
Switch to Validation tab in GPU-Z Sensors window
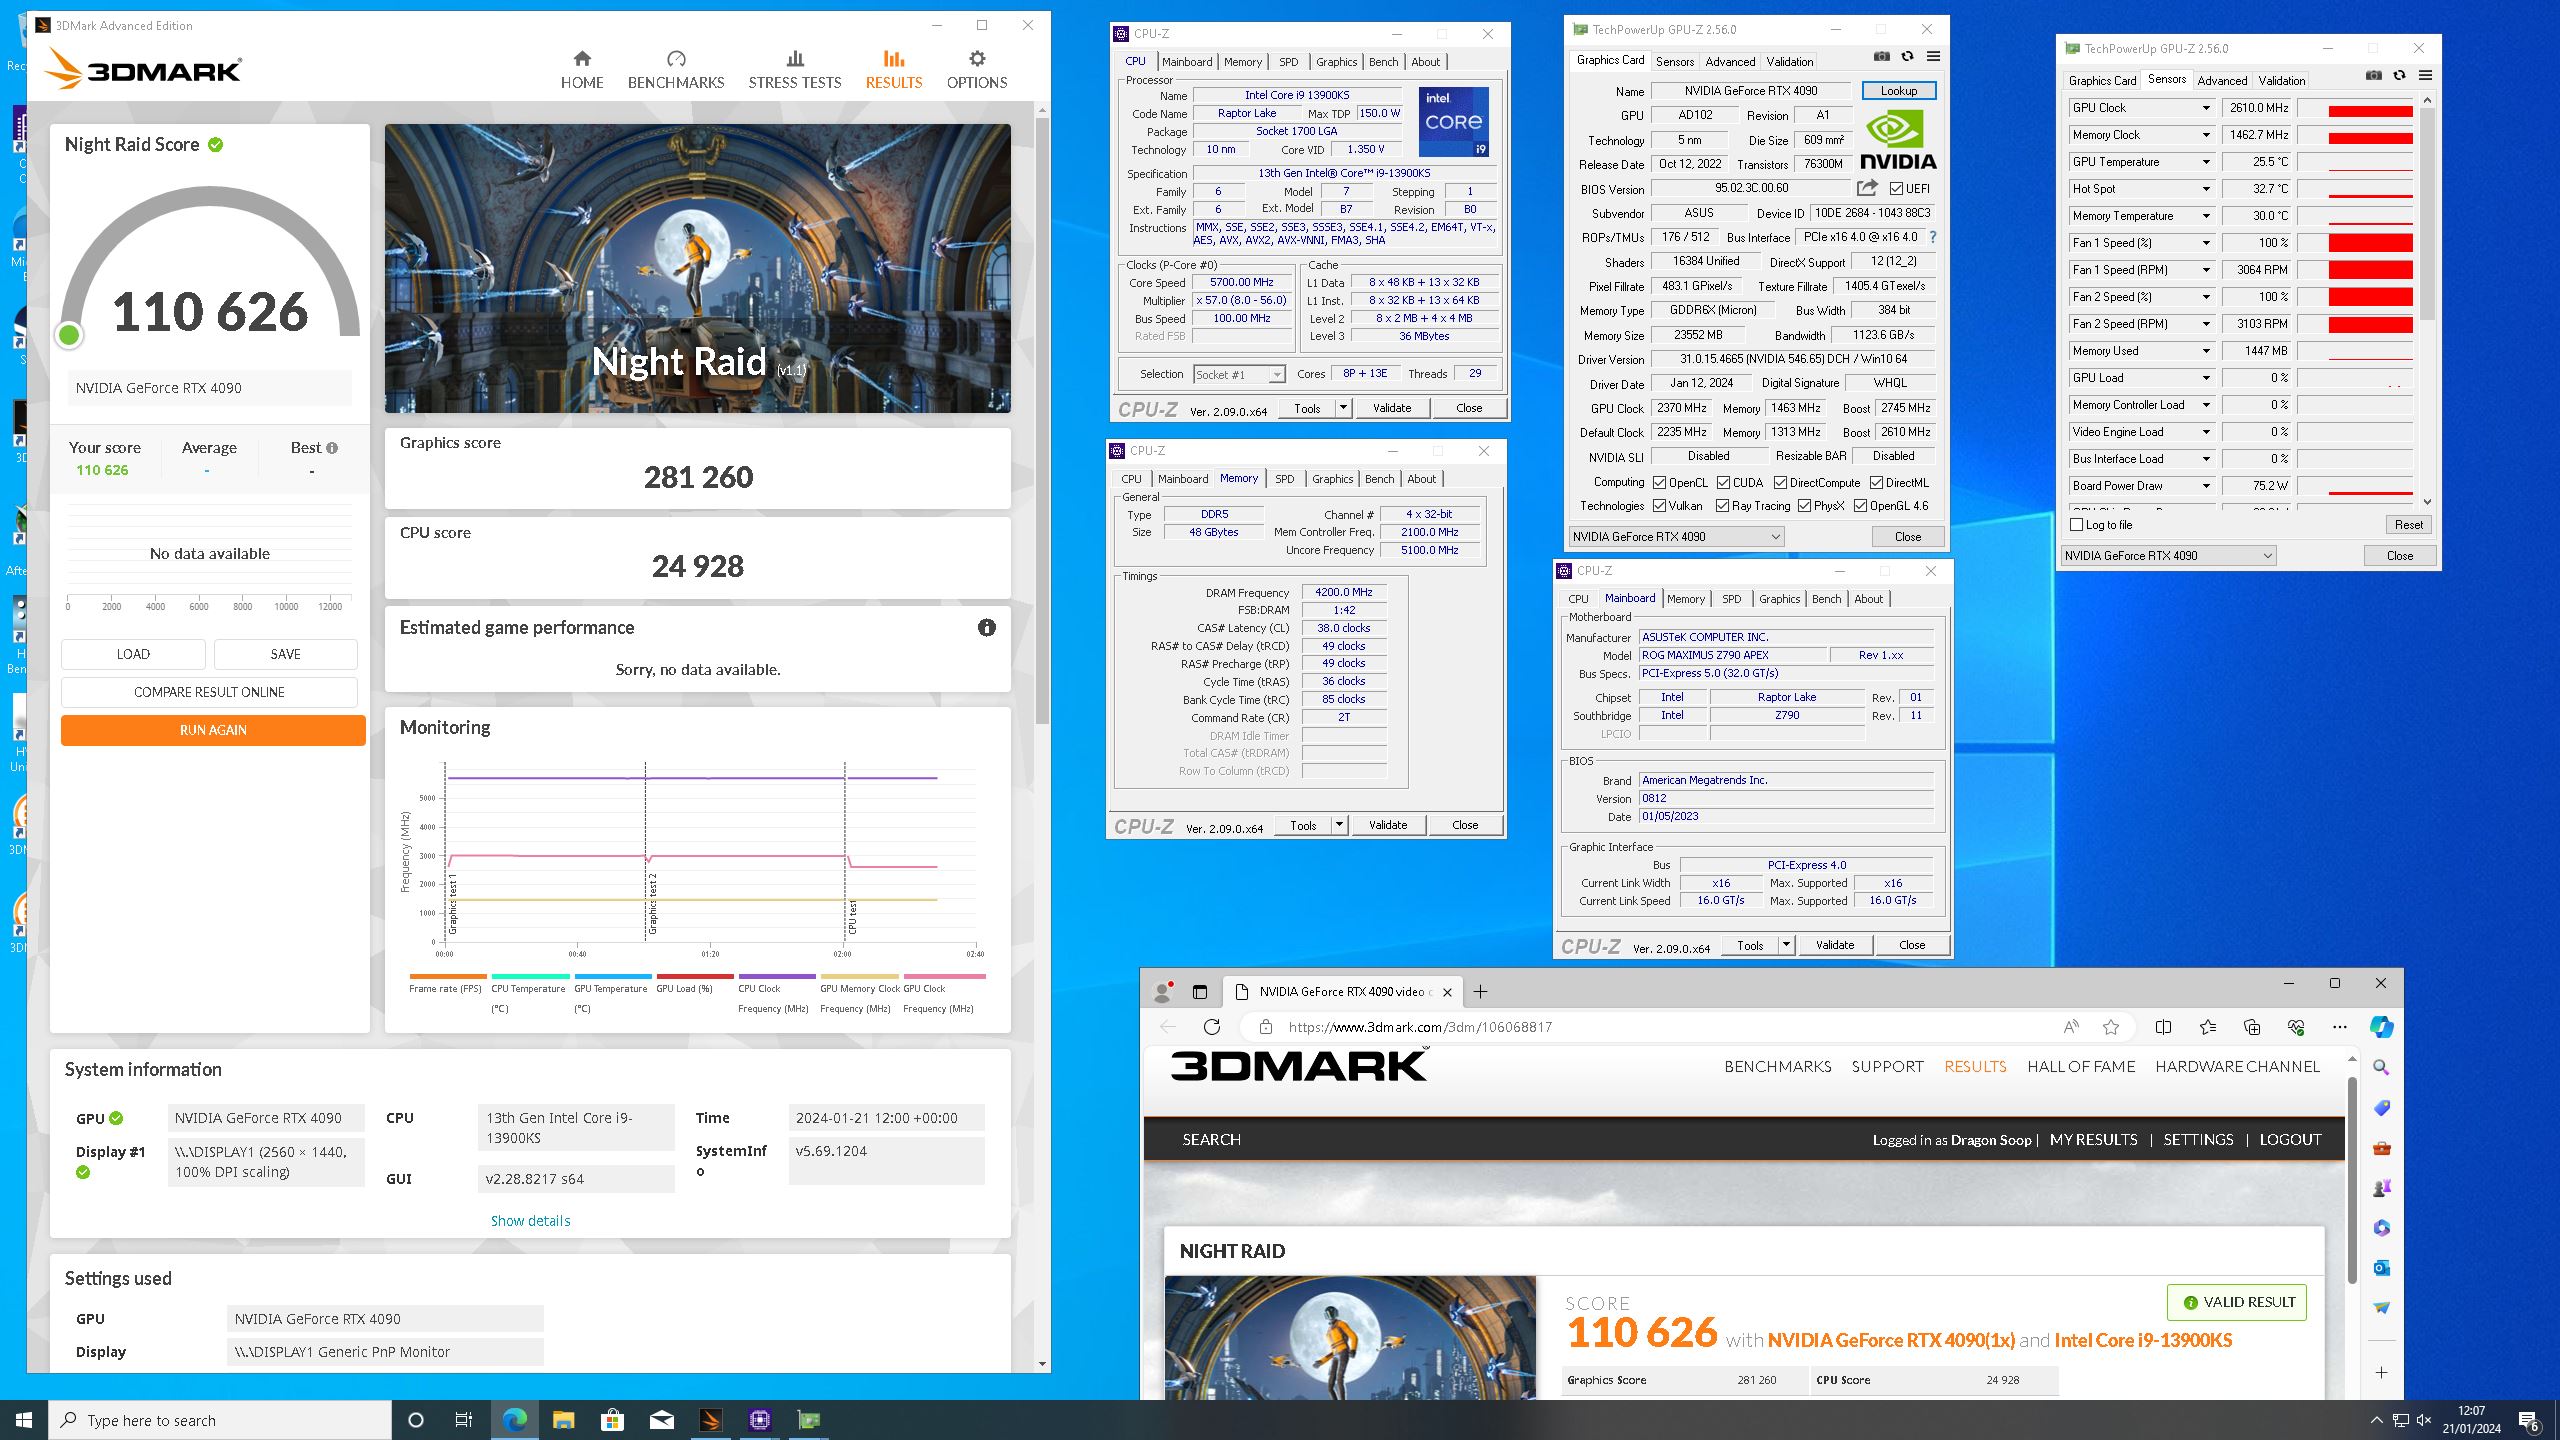pyautogui.click(x=2281, y=81)
